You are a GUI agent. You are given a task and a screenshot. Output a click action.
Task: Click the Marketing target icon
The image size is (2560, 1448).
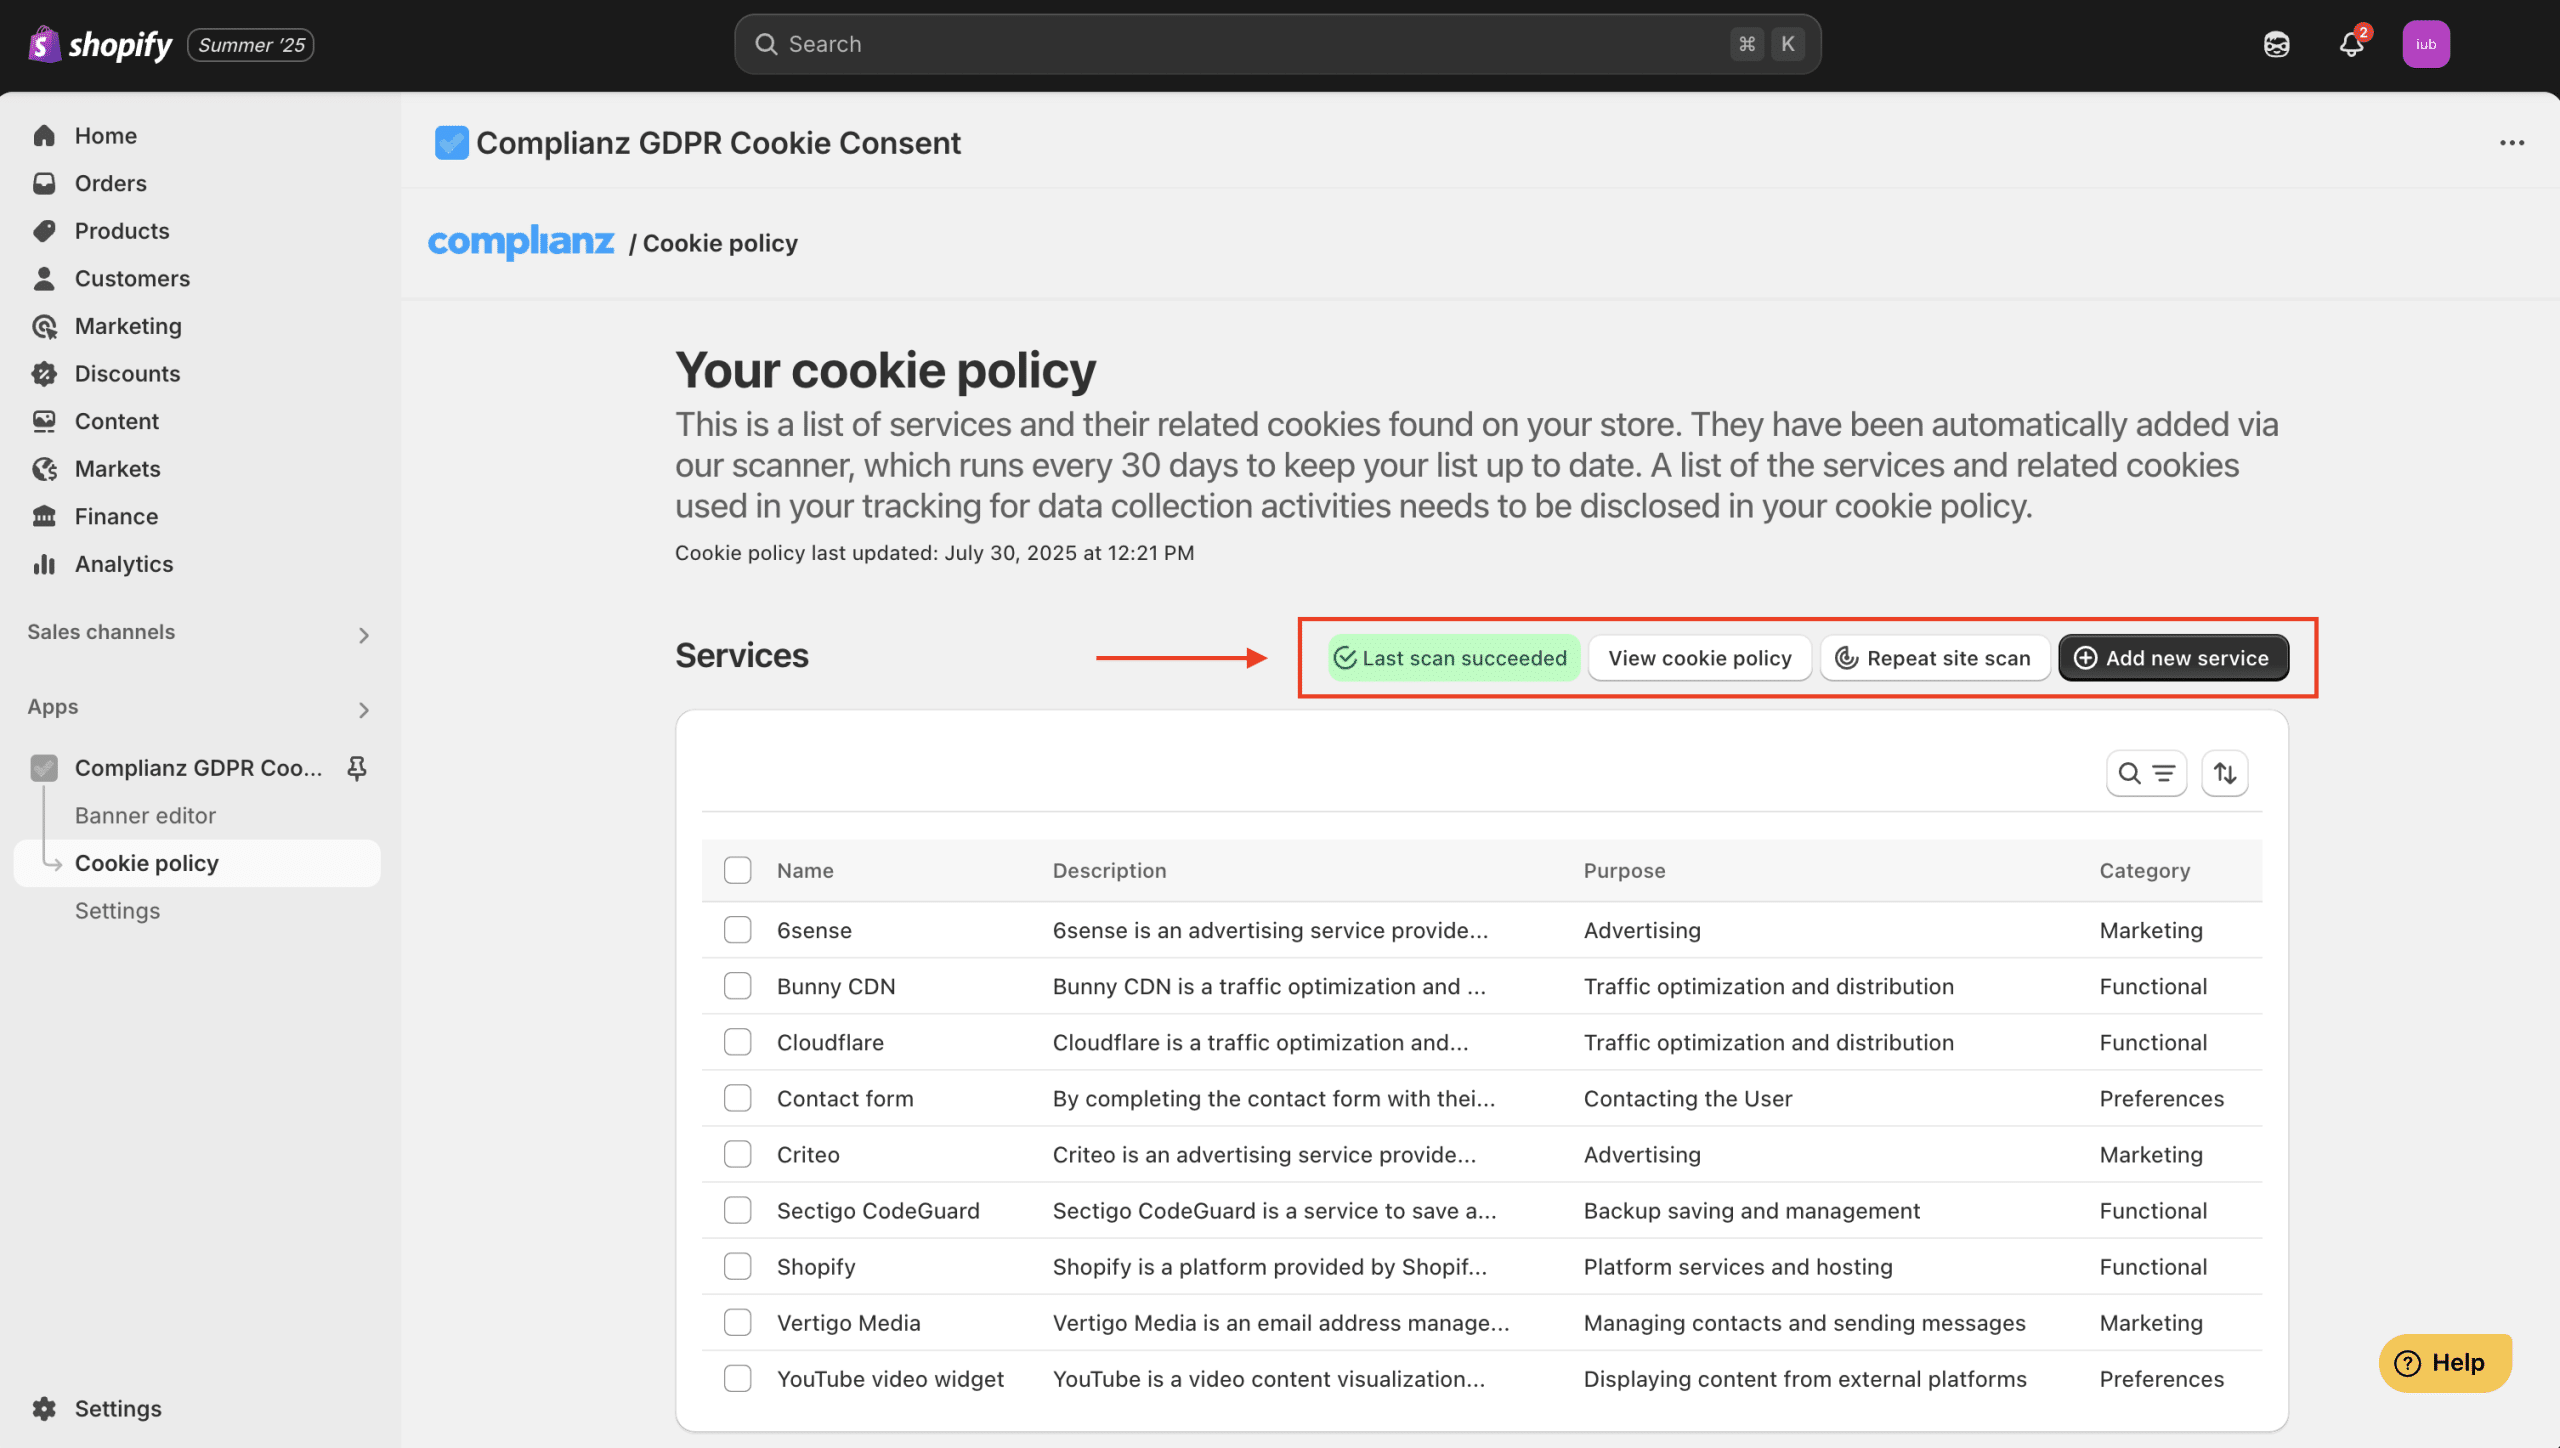44,326
